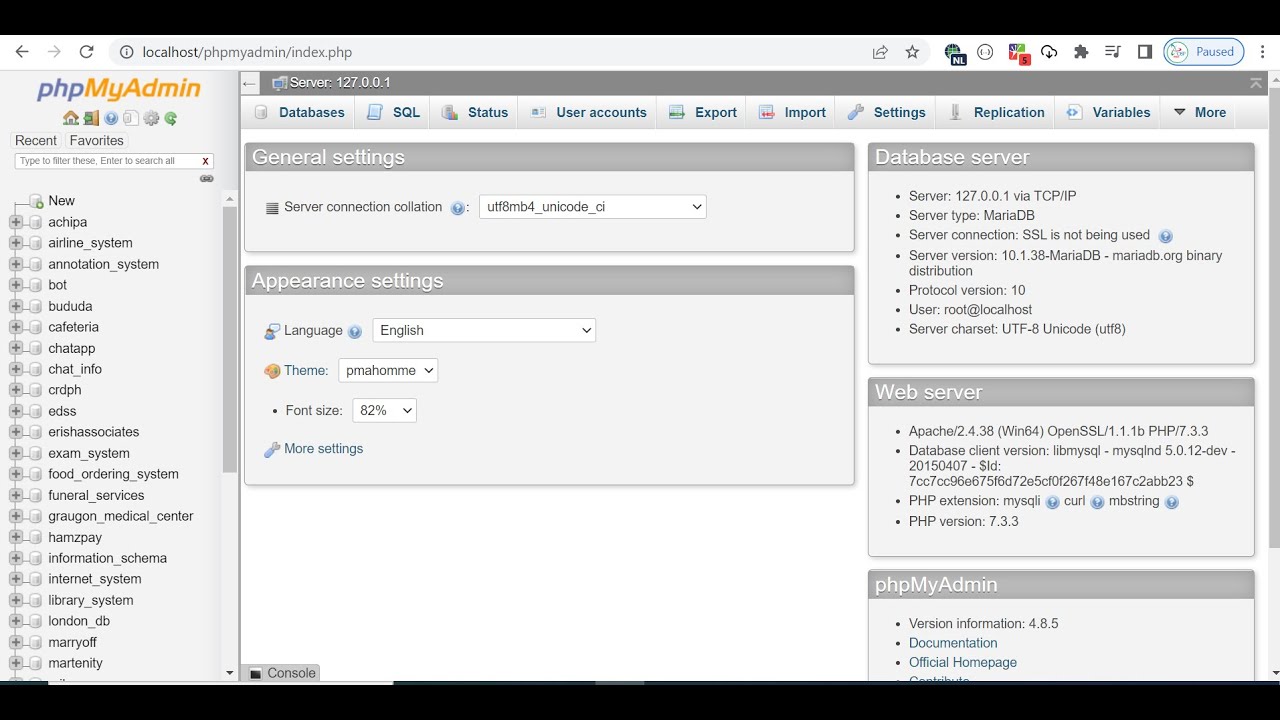Click the link-with-main-panel chain icon
The image size is (1280, 720).
206,179
